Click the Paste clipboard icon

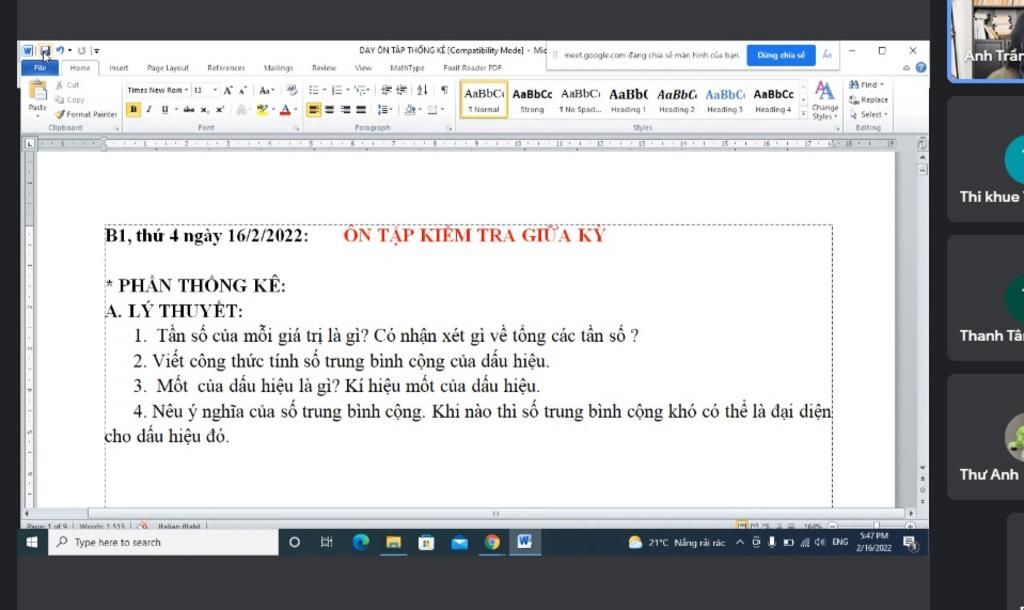point(37,91)
